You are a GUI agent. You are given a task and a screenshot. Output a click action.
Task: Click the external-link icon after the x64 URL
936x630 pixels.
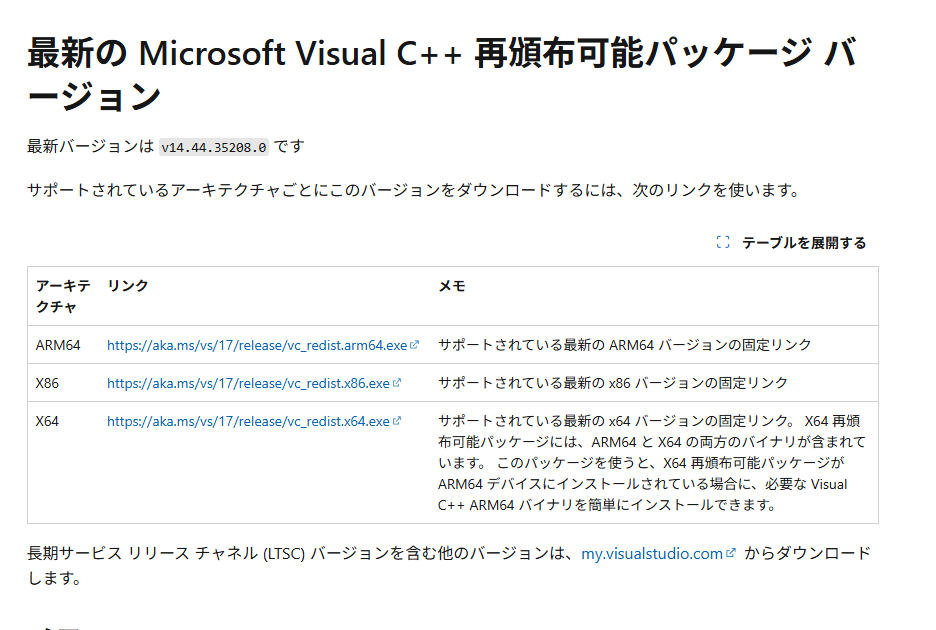tap(396, 421)
